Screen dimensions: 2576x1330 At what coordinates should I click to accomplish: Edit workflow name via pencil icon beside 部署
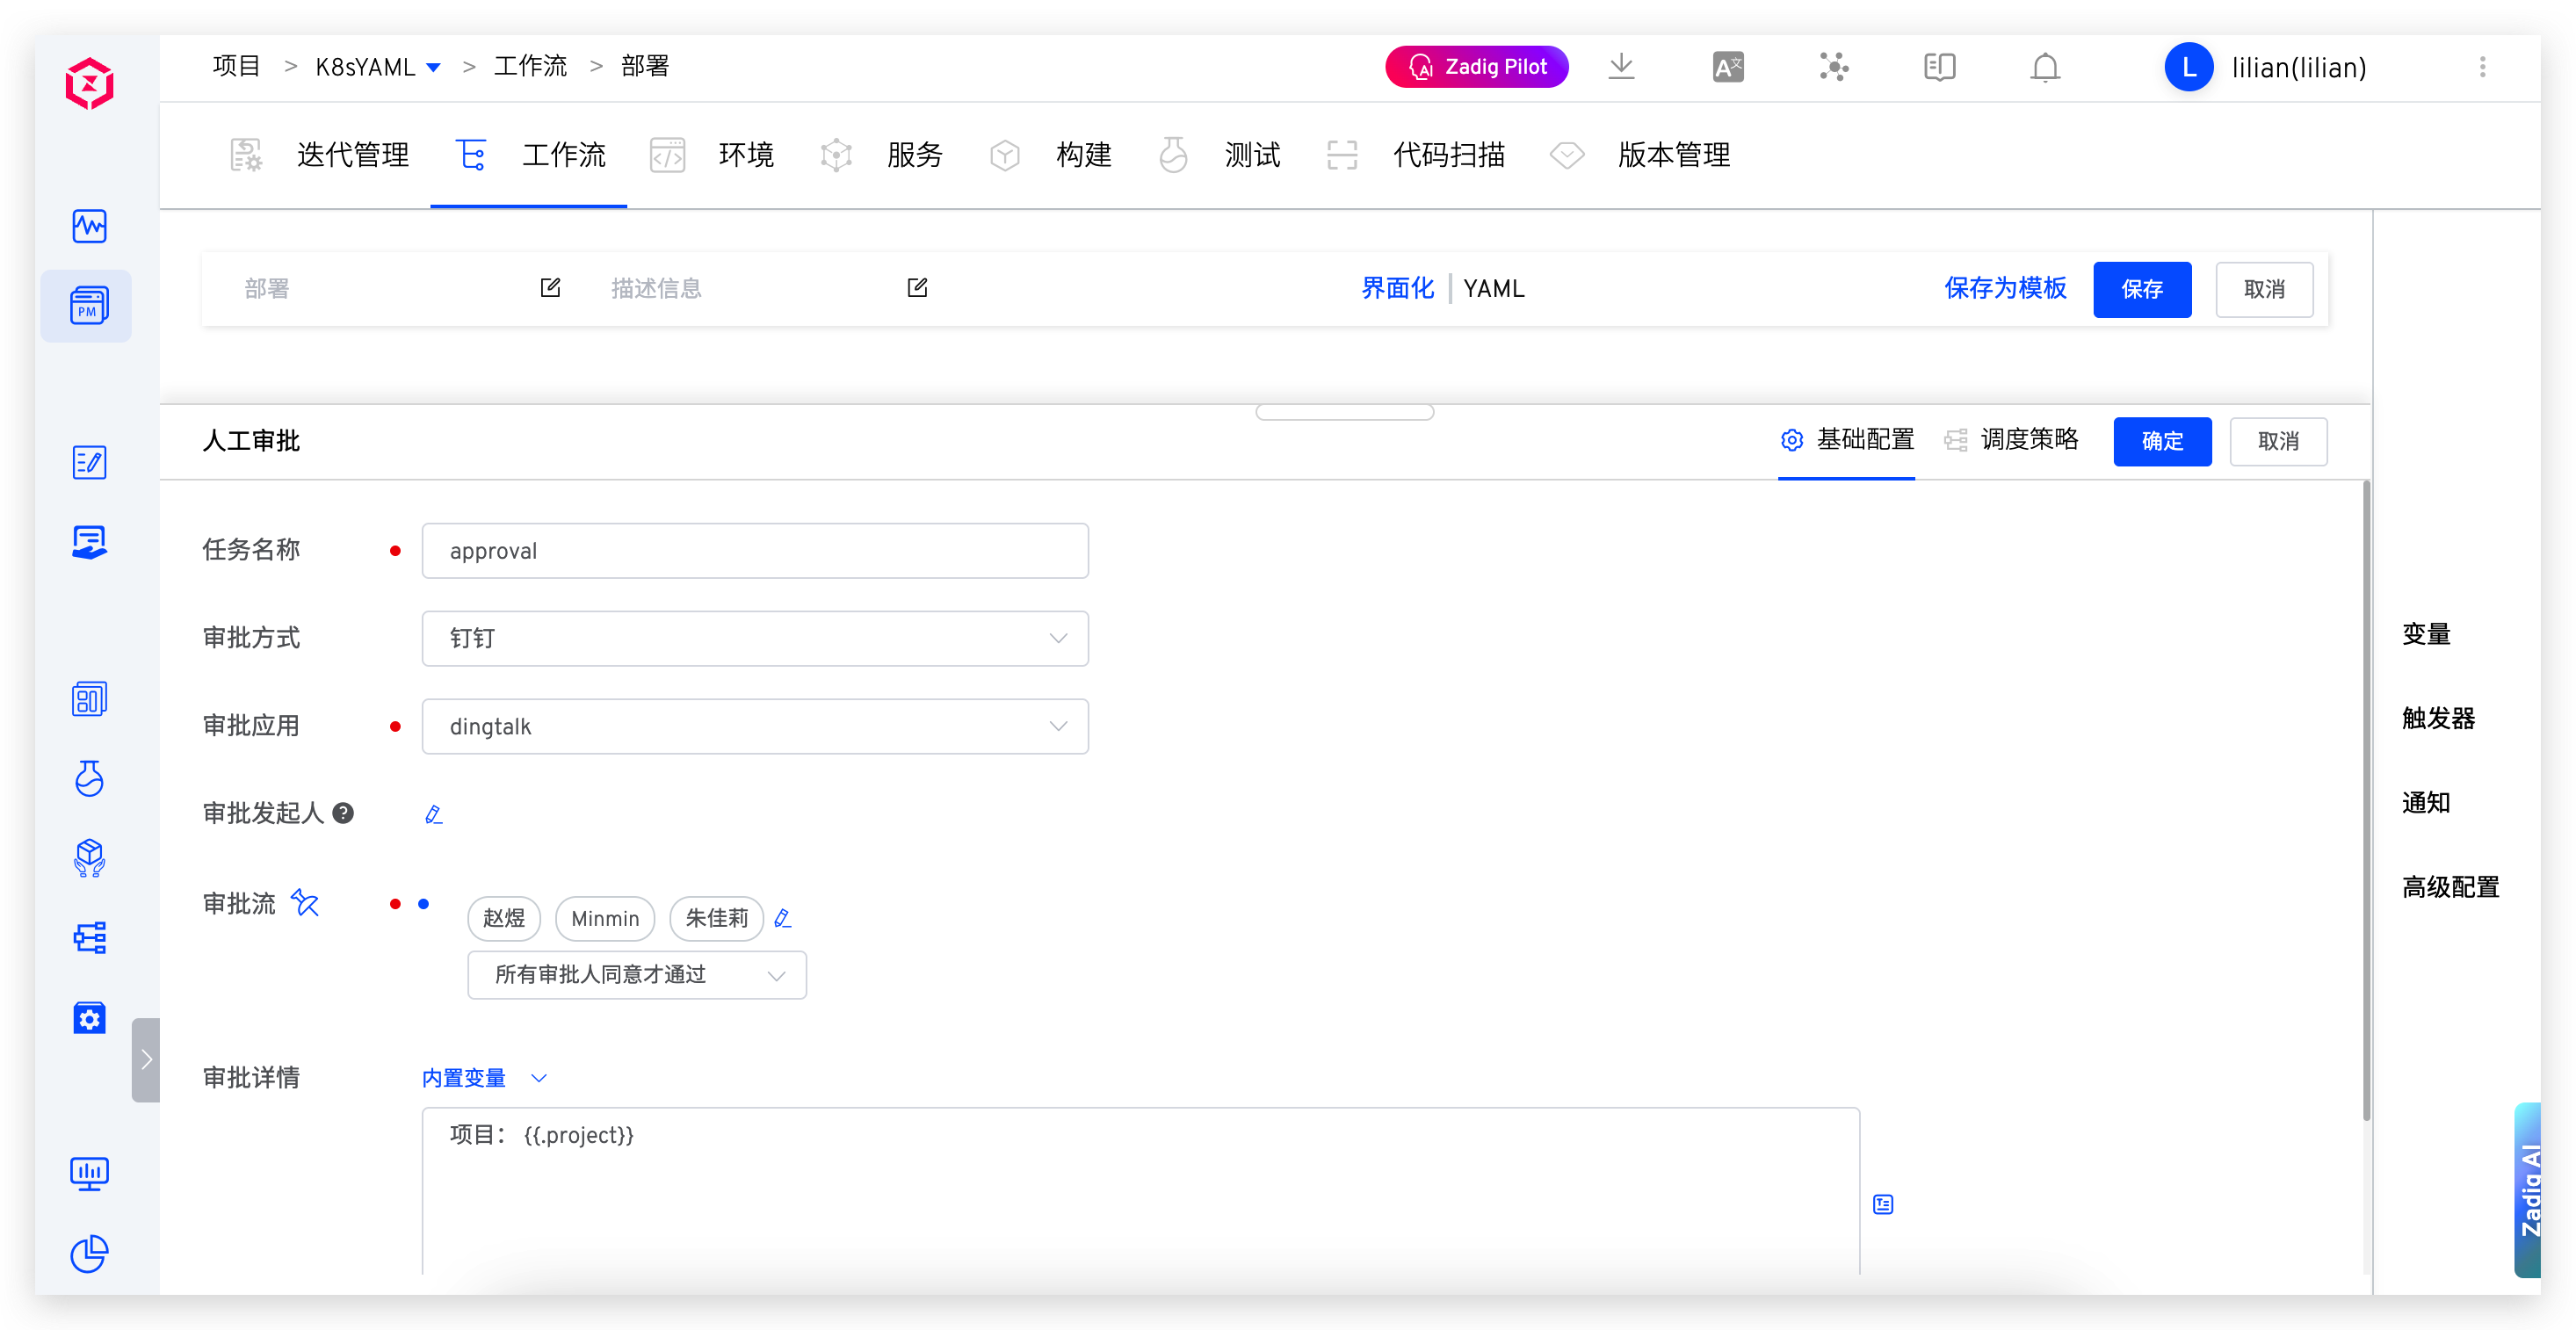point(550,288)
